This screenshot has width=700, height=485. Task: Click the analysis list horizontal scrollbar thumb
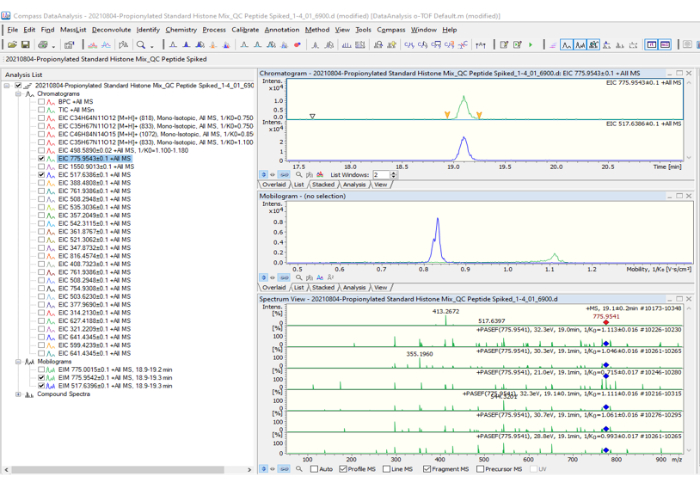point(117,470)
